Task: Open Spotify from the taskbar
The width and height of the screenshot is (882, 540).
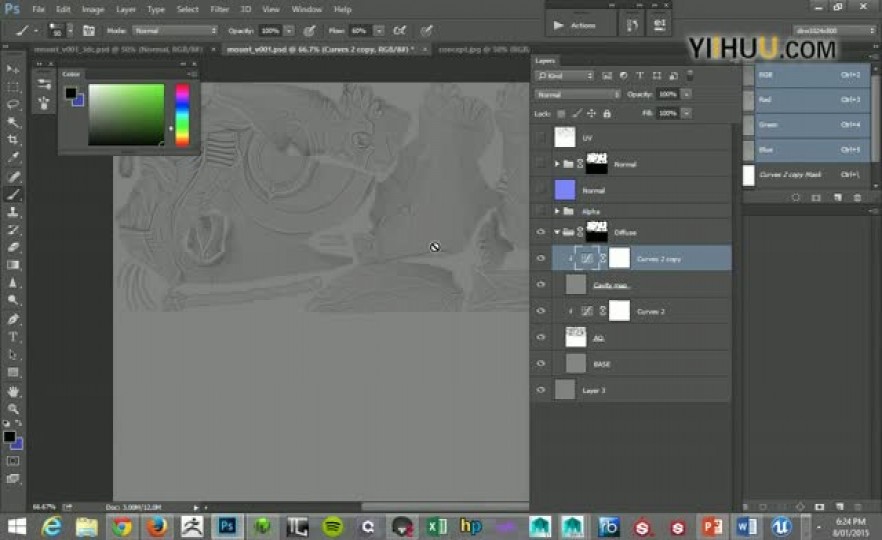Action: pyautogui.click(x=333, y=527)
